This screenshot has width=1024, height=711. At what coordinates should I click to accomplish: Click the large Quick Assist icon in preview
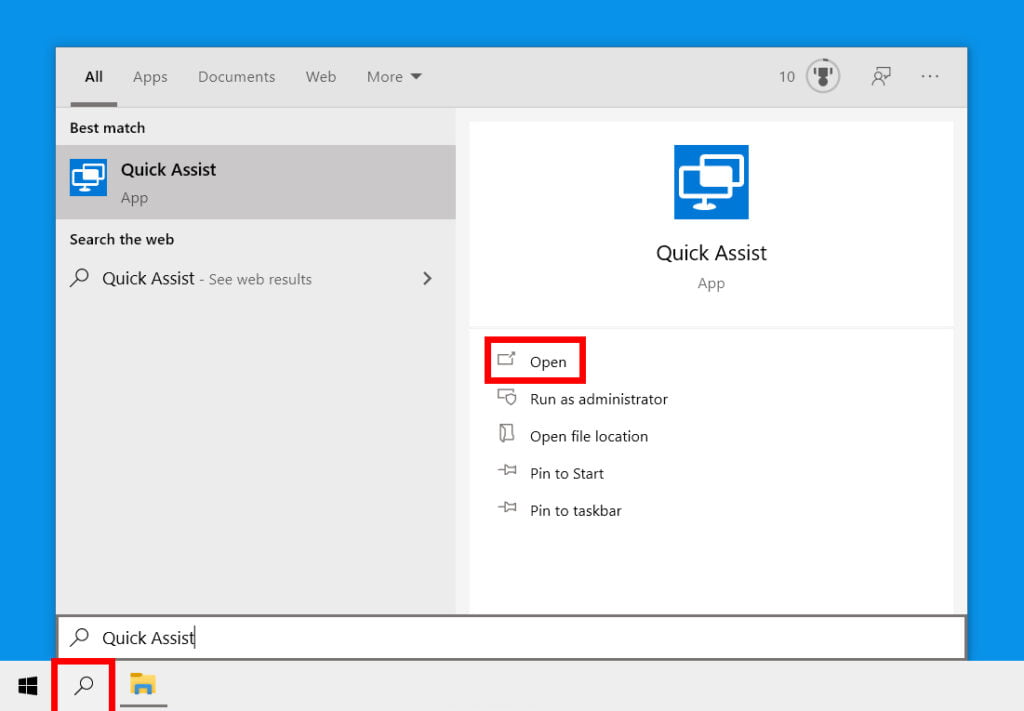click(x=711, y=182)
